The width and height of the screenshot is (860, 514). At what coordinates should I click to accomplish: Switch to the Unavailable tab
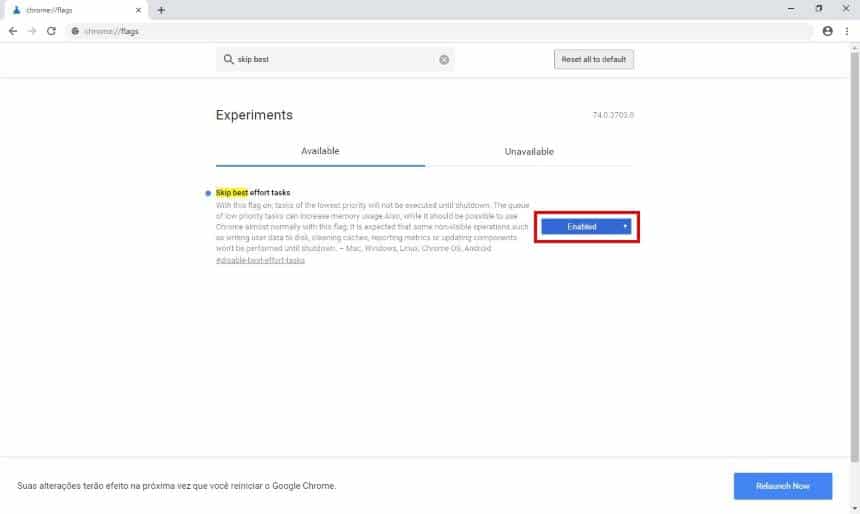pyautogui.click(x=529, y=151)
